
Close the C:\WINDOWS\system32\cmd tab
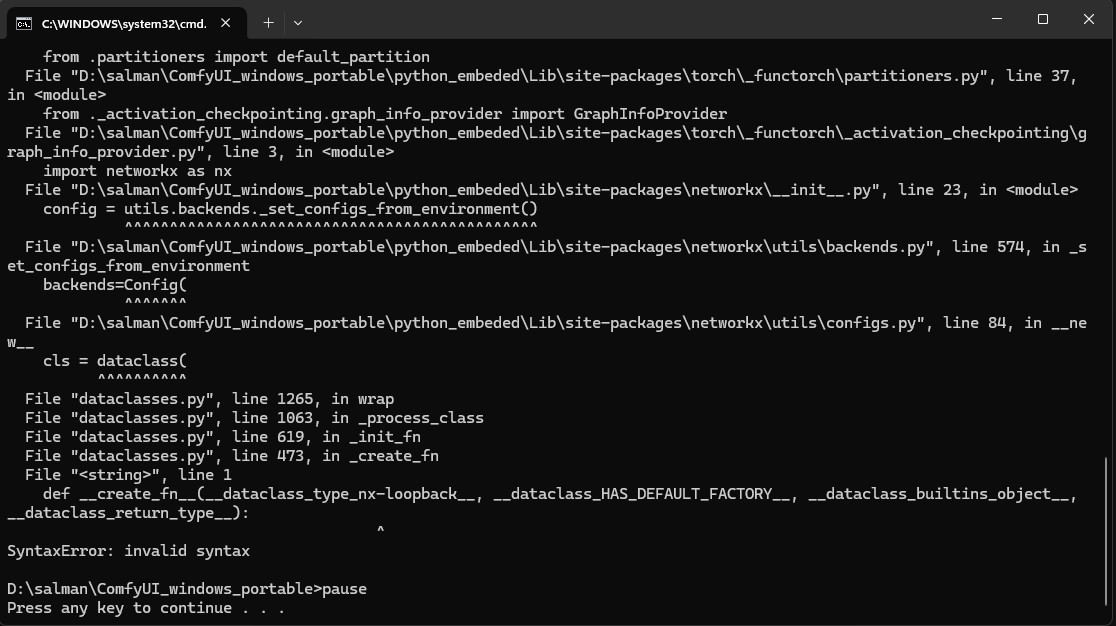click(228, 22)
